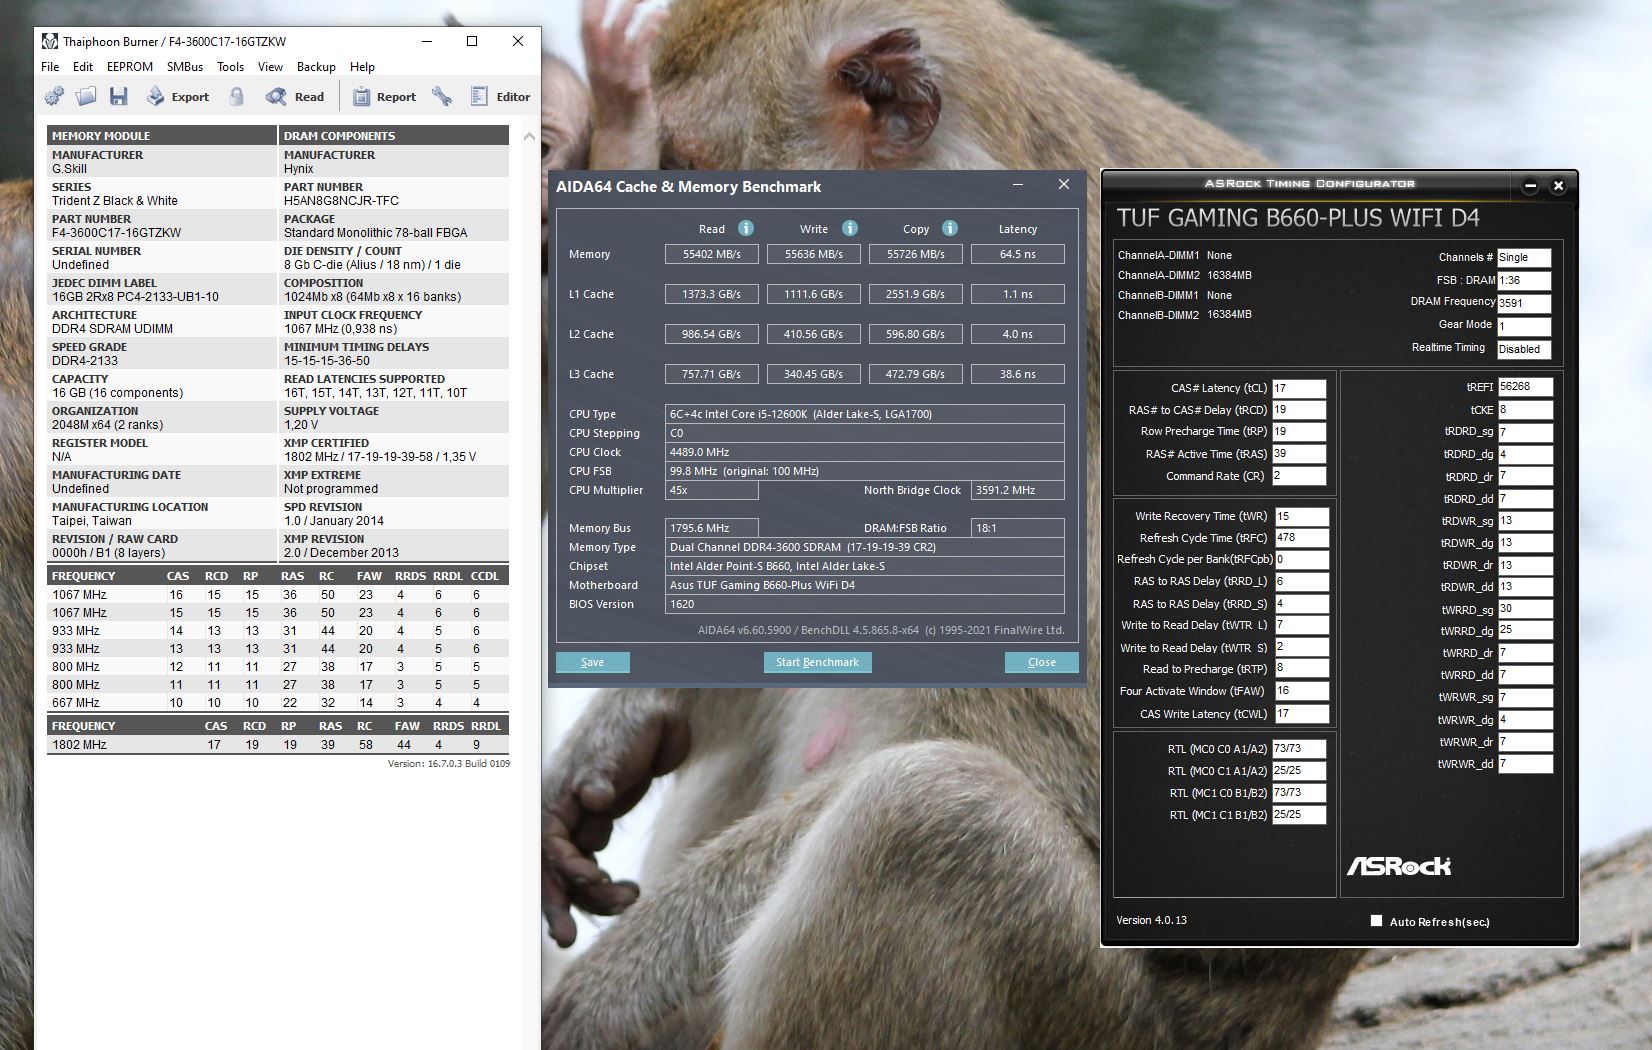Image resolution: width=1652 pixels, height=1050 pixels.
Task: Open the EEPROM menu
Action: coord(130,67)
